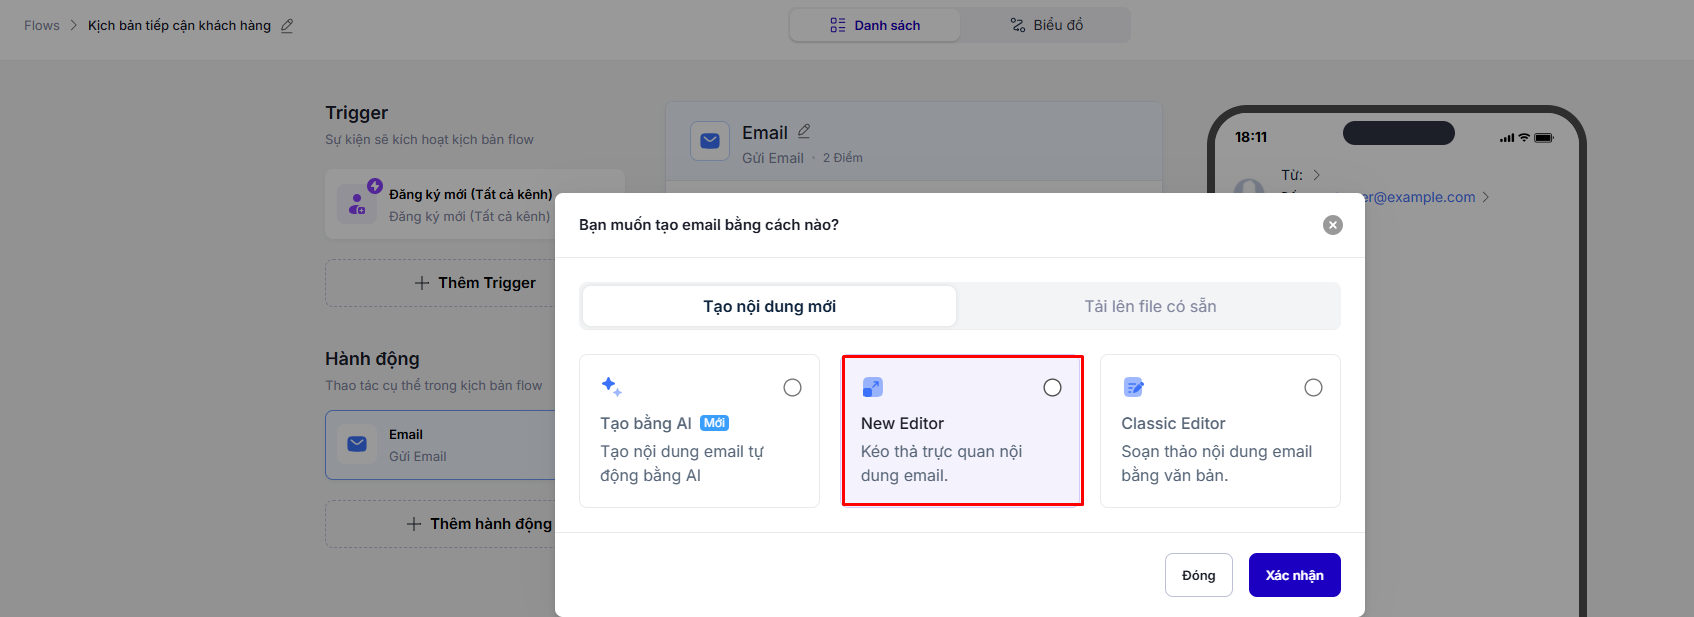Click the envelope icon in Email action card
Image resolution: width=1694 pixels, height=617 pixels.
pyautogui.click(x=357, y=444)
